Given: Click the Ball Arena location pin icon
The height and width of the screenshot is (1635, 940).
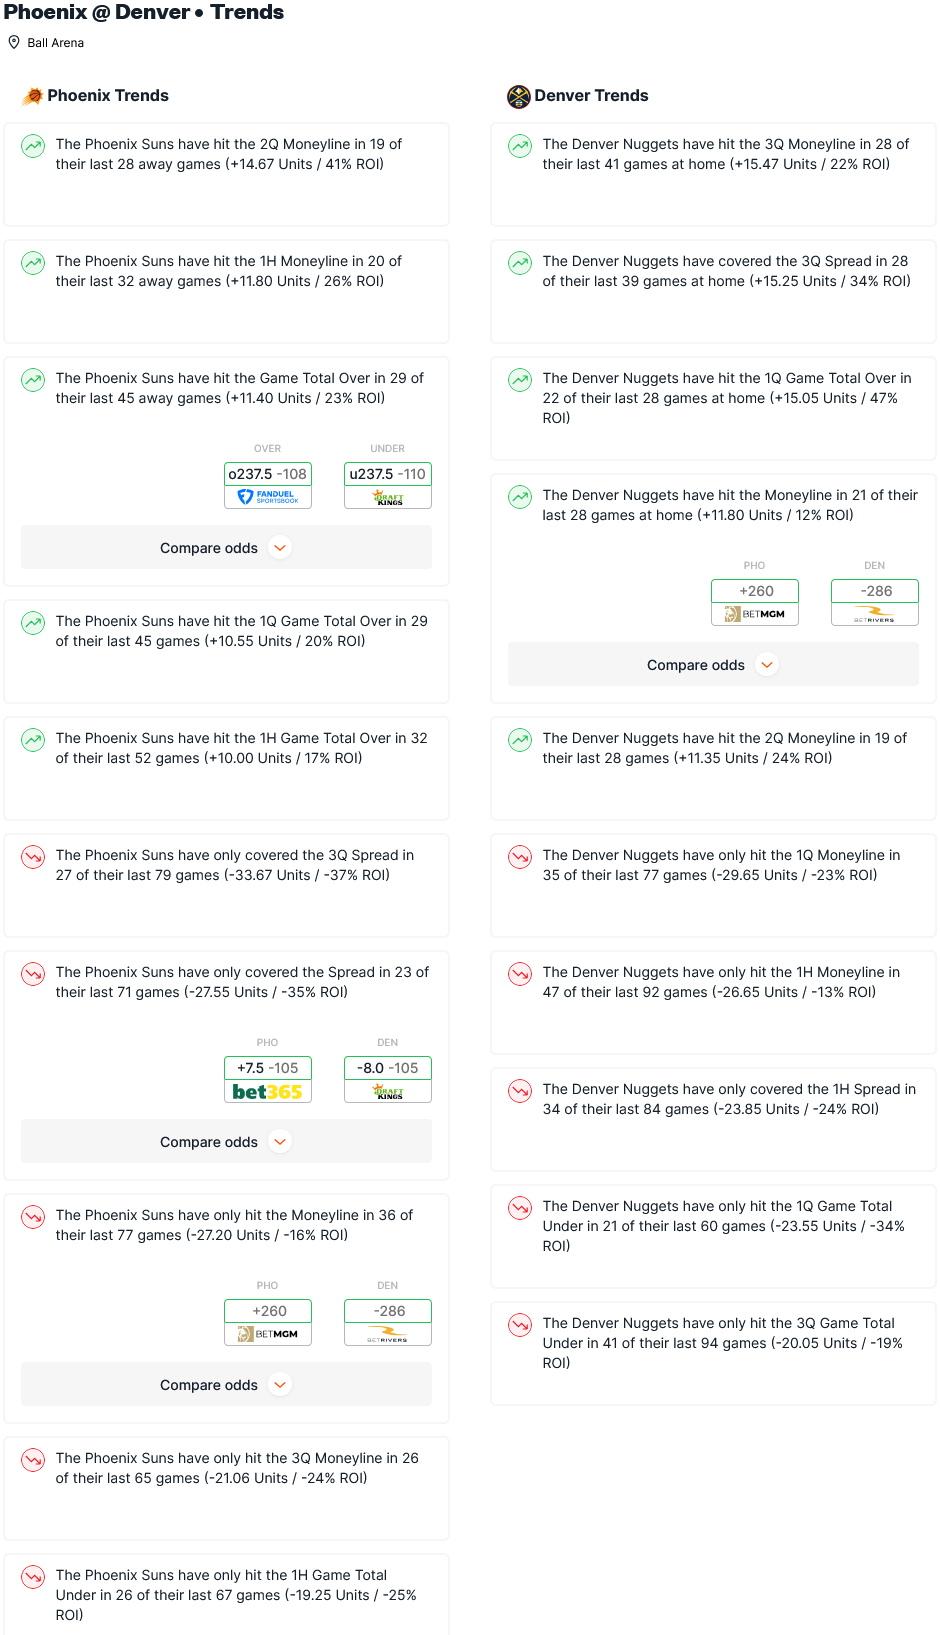Looking at the screenshot, I should click(x=14, y=43).
